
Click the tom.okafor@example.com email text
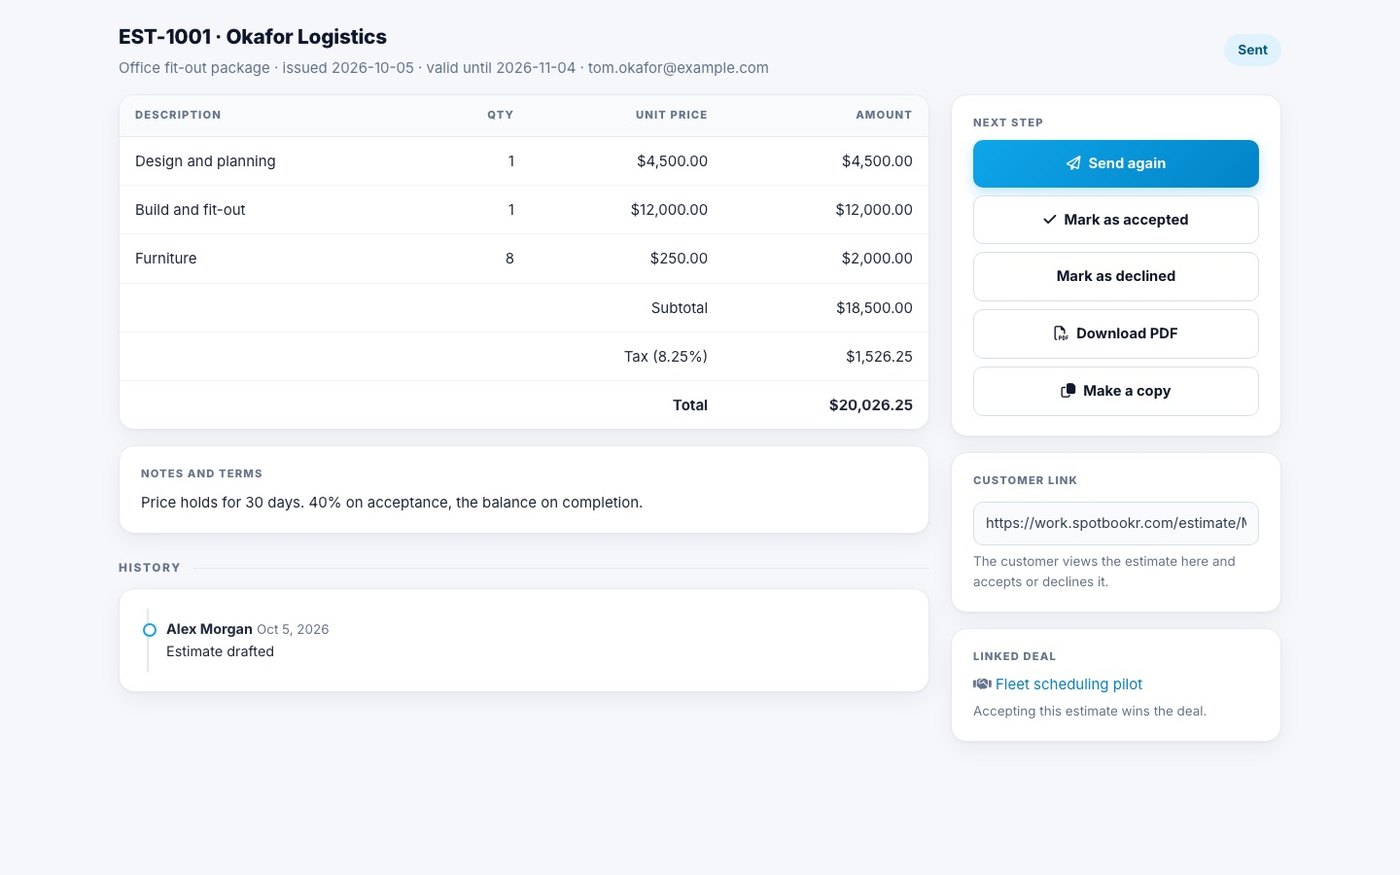point(678,68)
